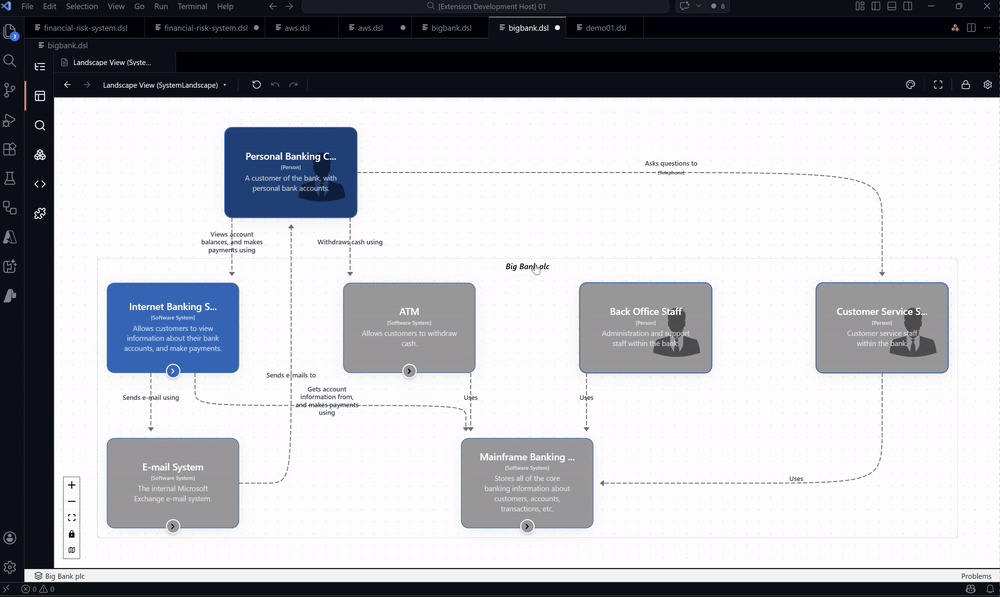Image resolution: width=1000 pixels, height=597 pixels.
Task: Toggle the diagram toolbar lock
Action: [x=966, y=85]
